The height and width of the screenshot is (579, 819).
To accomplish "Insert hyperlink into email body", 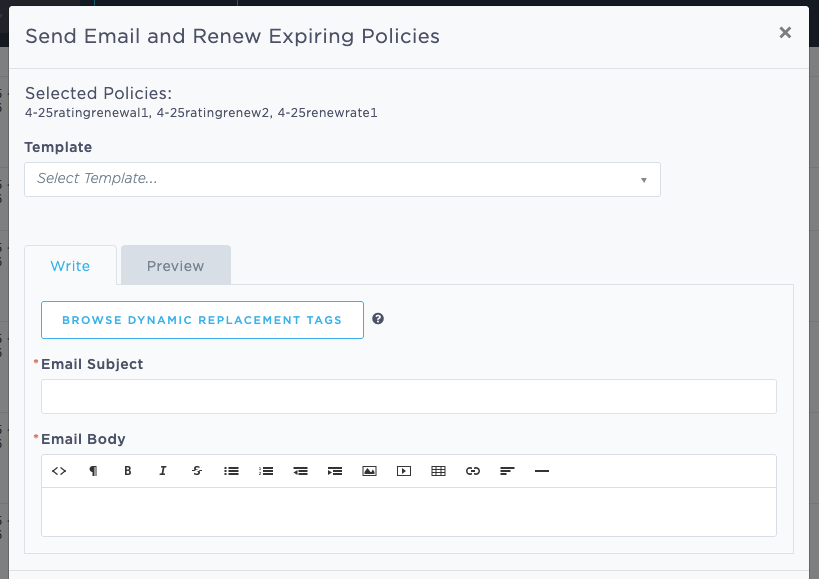I will click(473, 471).
